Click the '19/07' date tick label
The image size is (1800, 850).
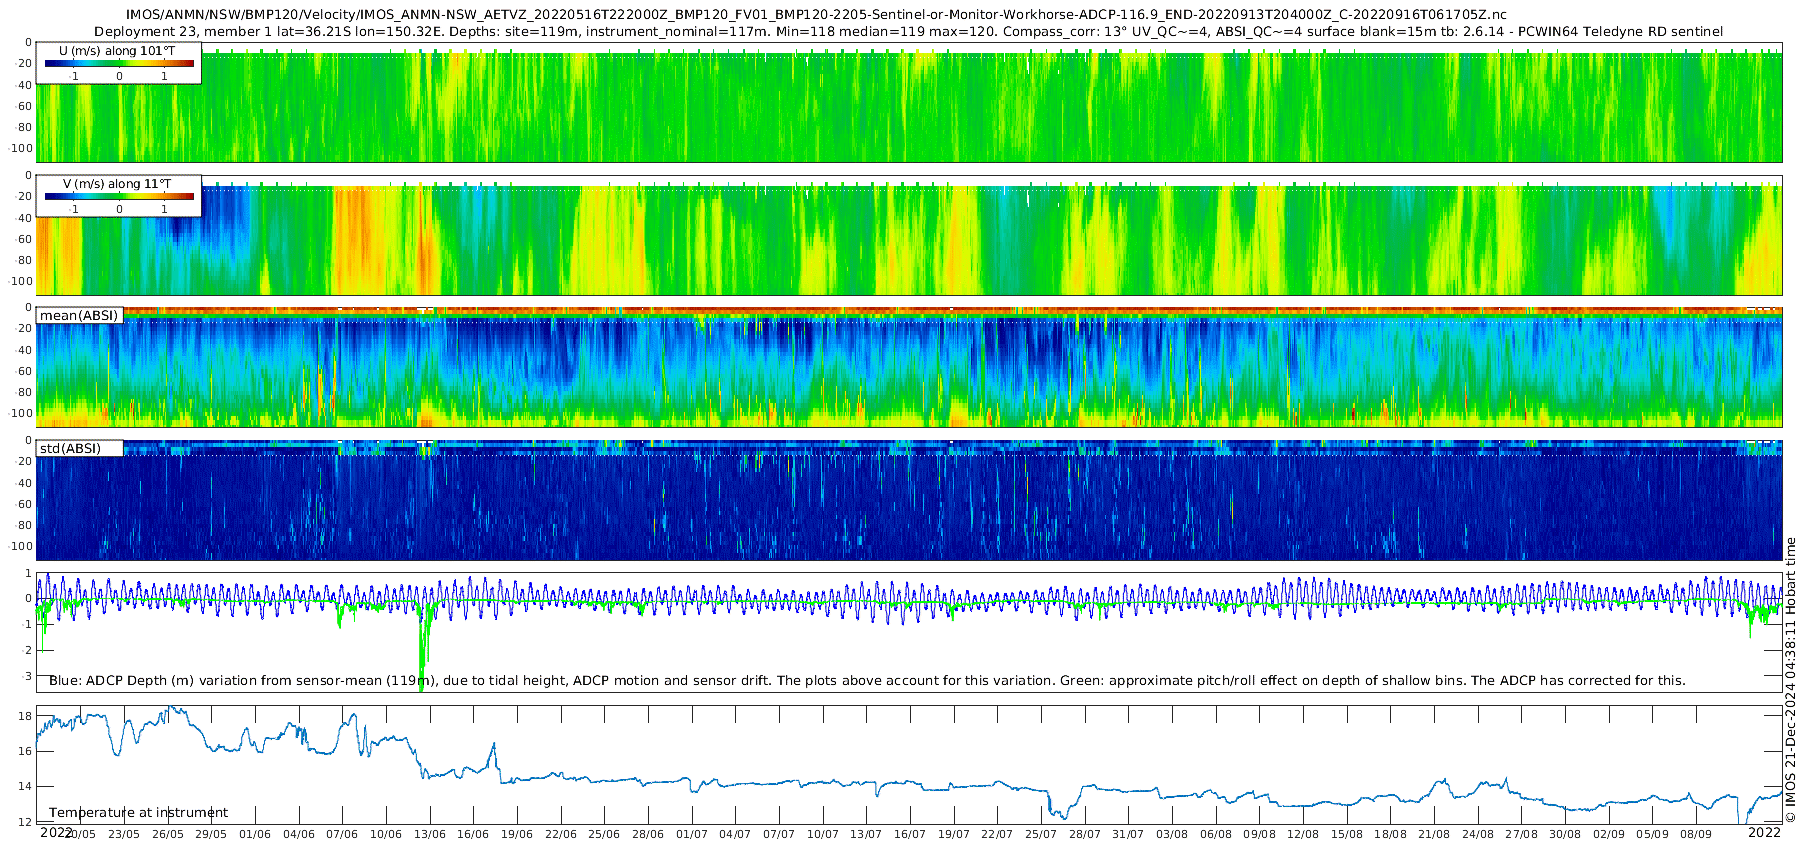pyautogui.click(x=954, y=834)
